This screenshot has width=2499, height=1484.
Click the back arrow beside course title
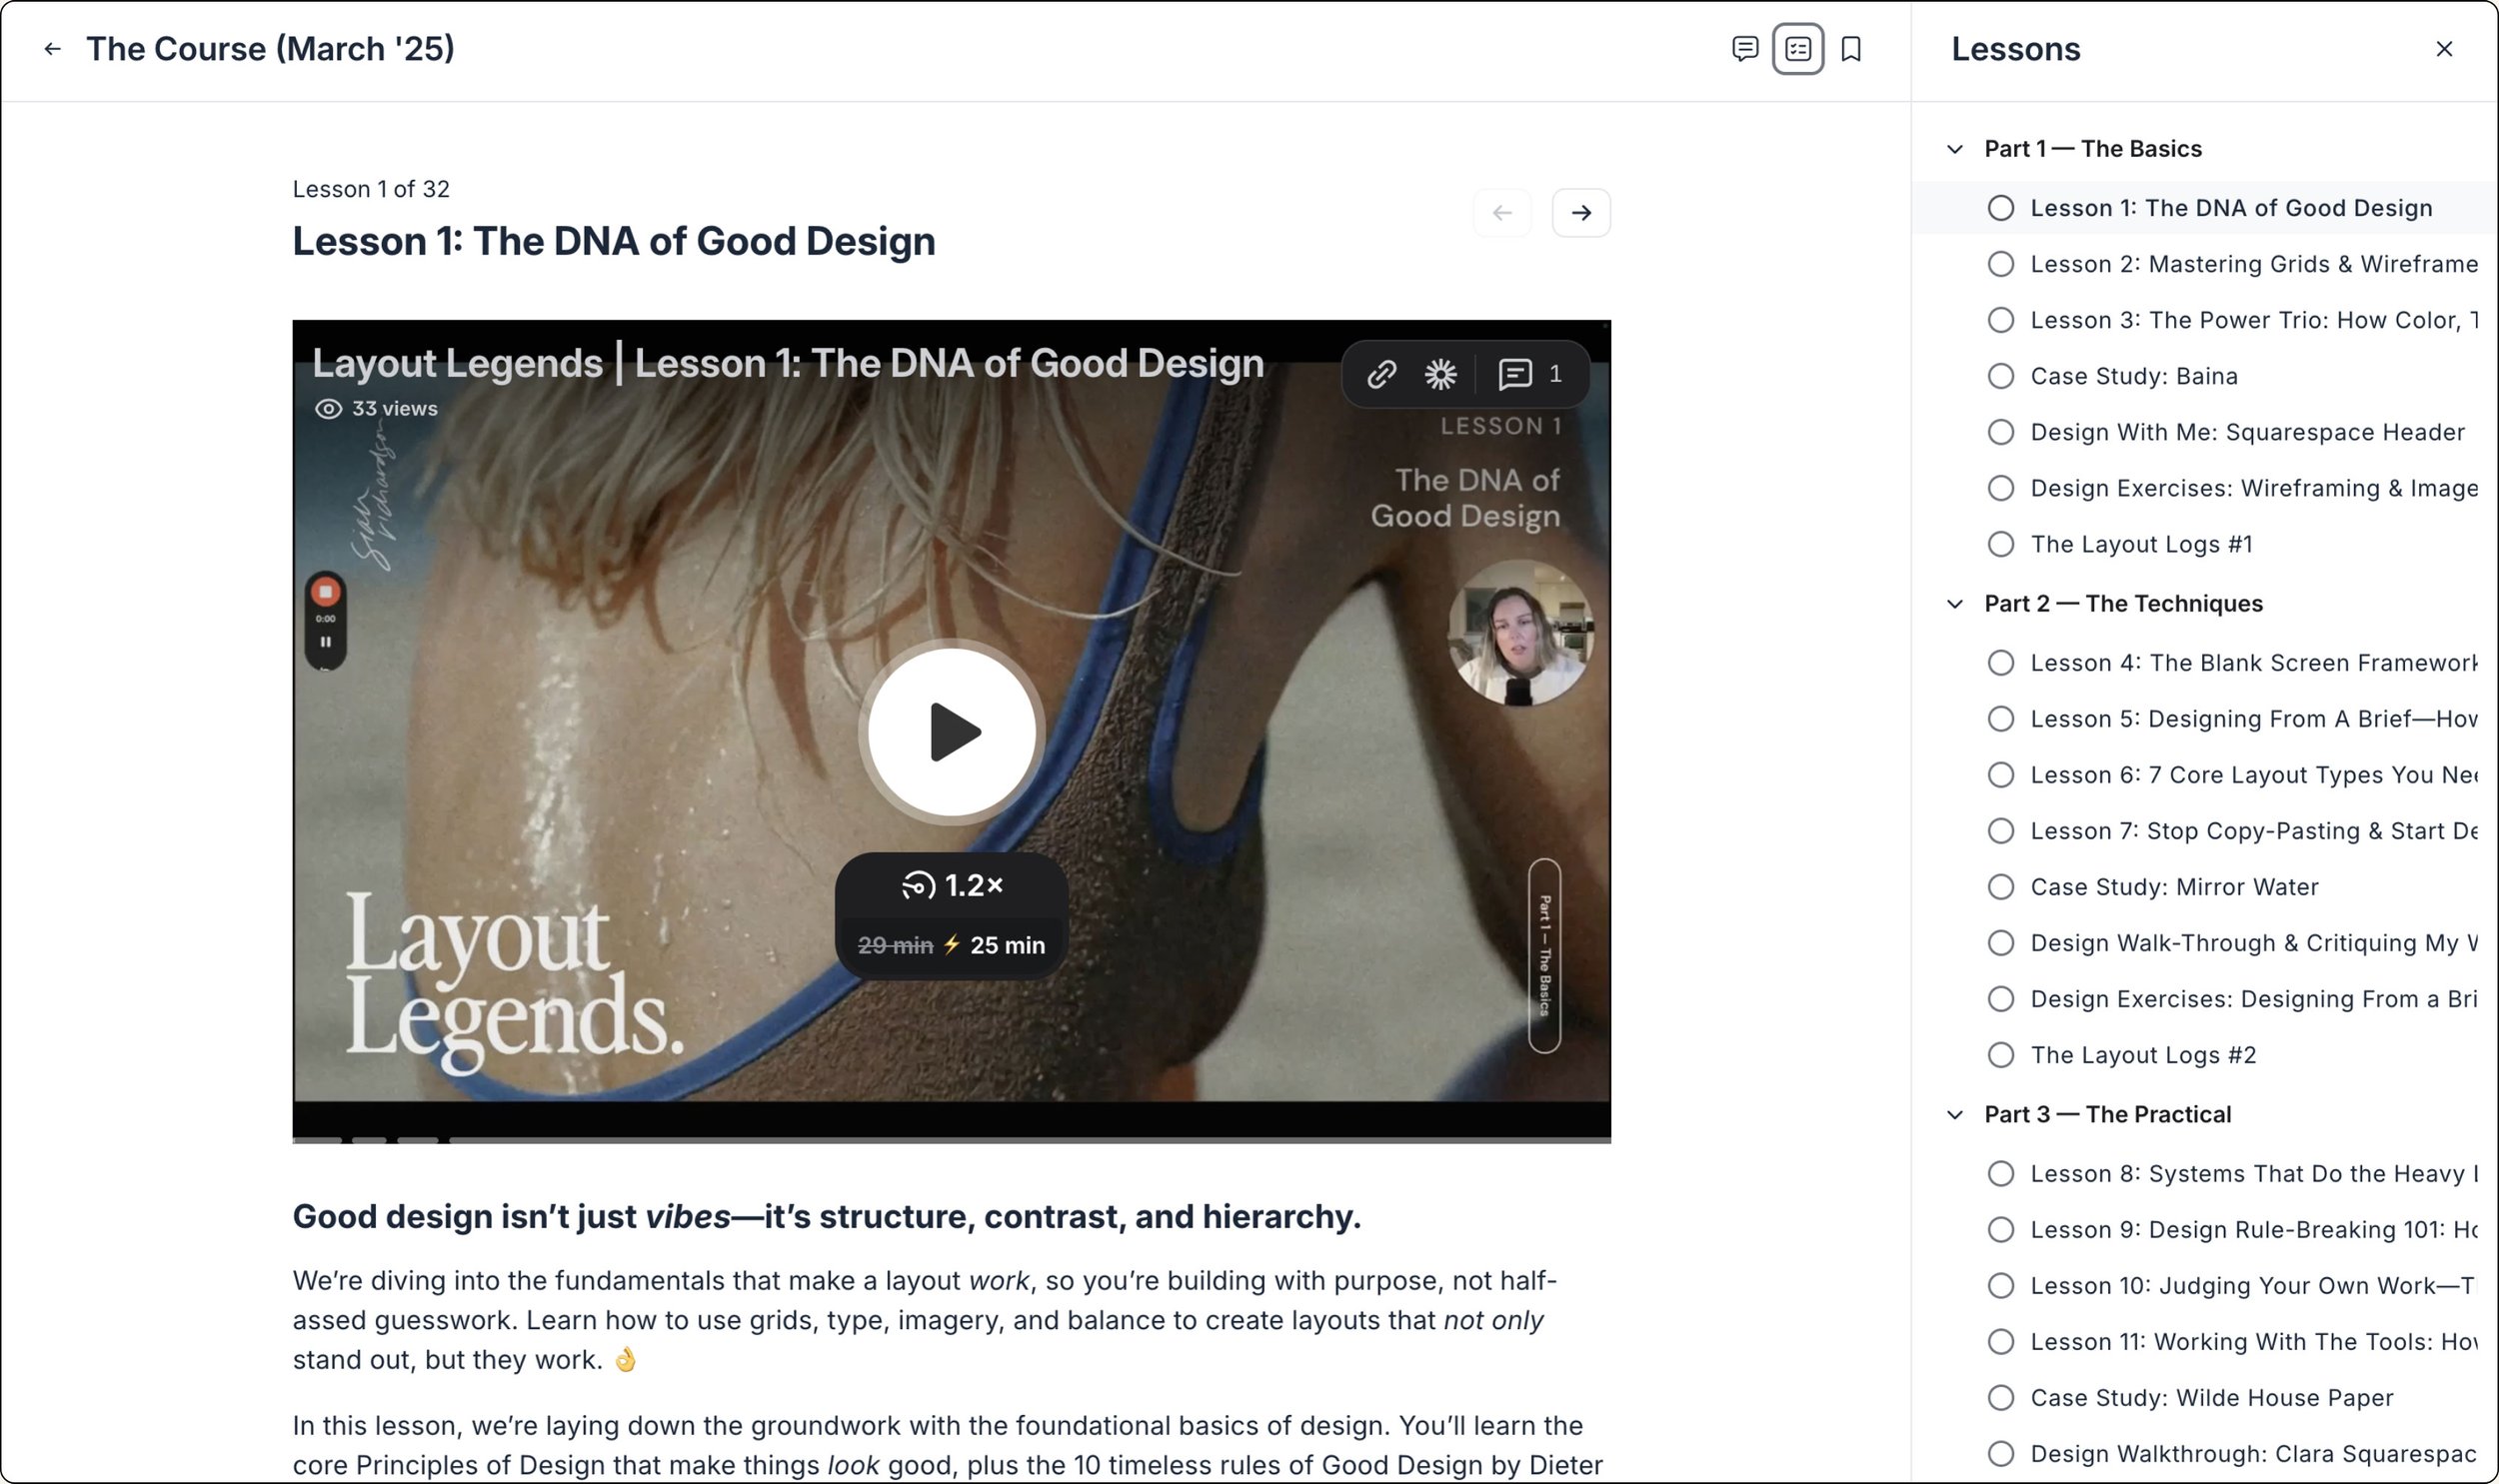(53, 49)
